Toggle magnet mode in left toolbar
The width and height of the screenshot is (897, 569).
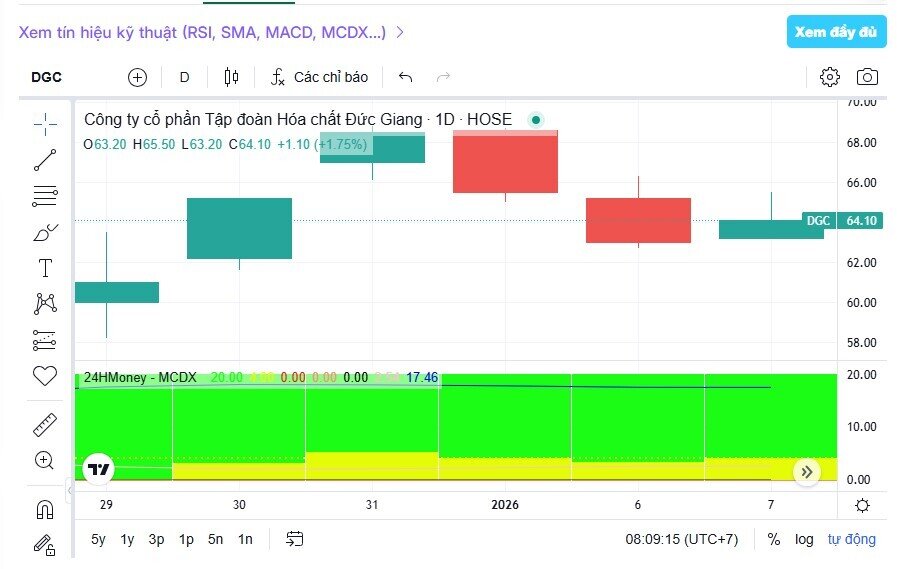point(45,509)
